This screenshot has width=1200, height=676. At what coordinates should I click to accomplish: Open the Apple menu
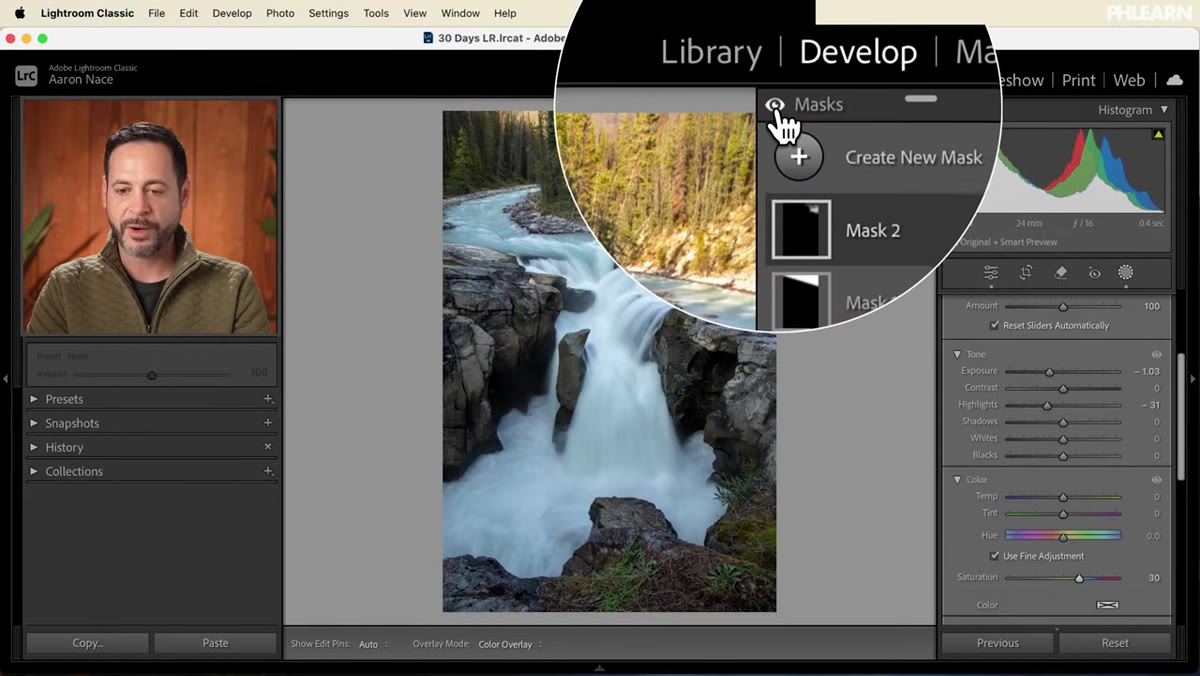[19, 13]
